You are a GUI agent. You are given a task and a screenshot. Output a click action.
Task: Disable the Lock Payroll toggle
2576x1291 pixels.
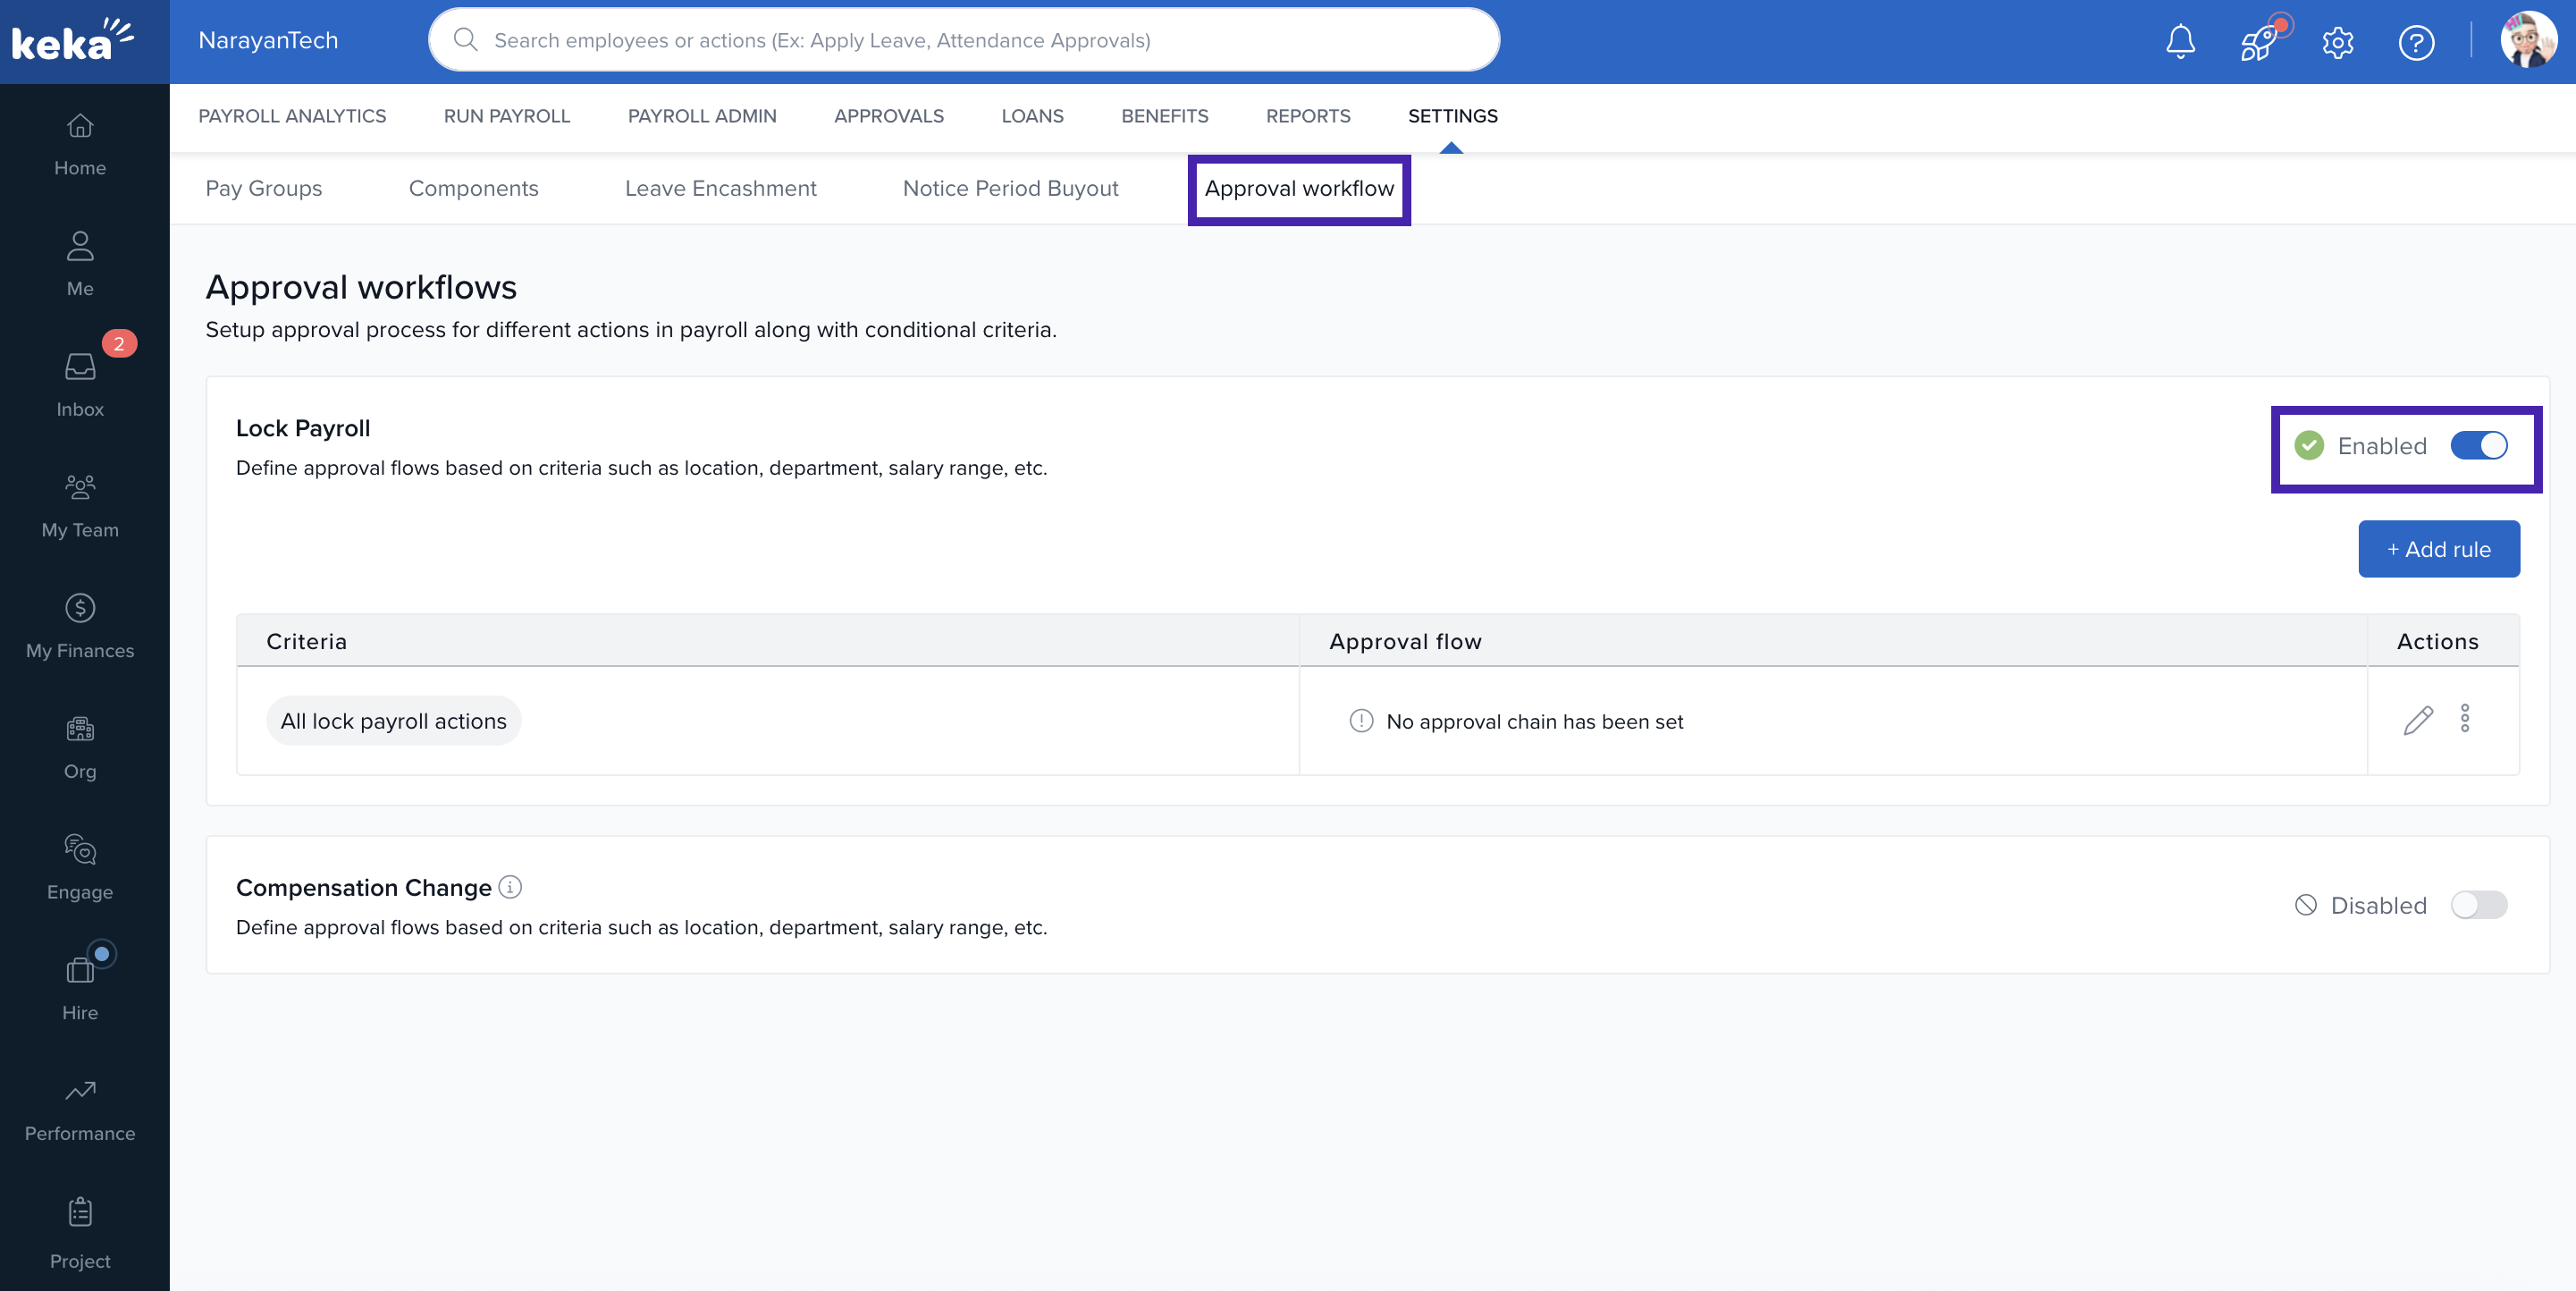2478,446
